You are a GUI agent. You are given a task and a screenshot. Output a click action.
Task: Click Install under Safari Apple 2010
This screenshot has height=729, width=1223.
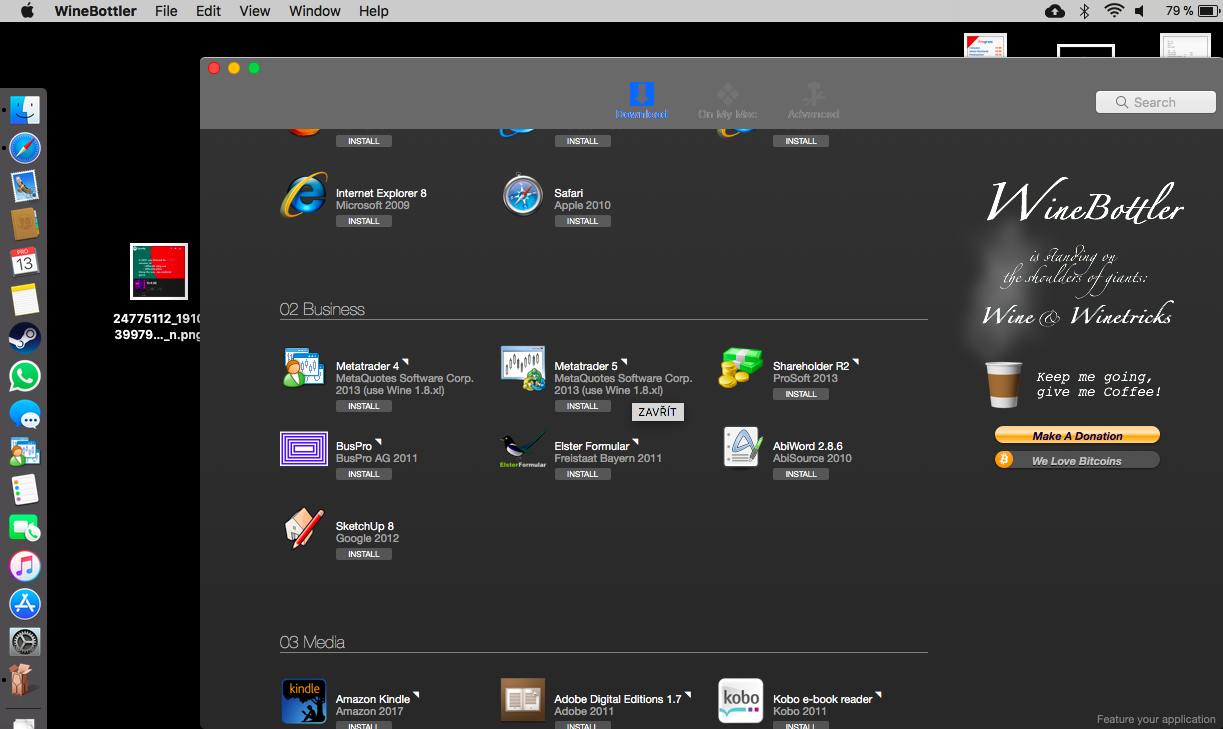point(583,221)
